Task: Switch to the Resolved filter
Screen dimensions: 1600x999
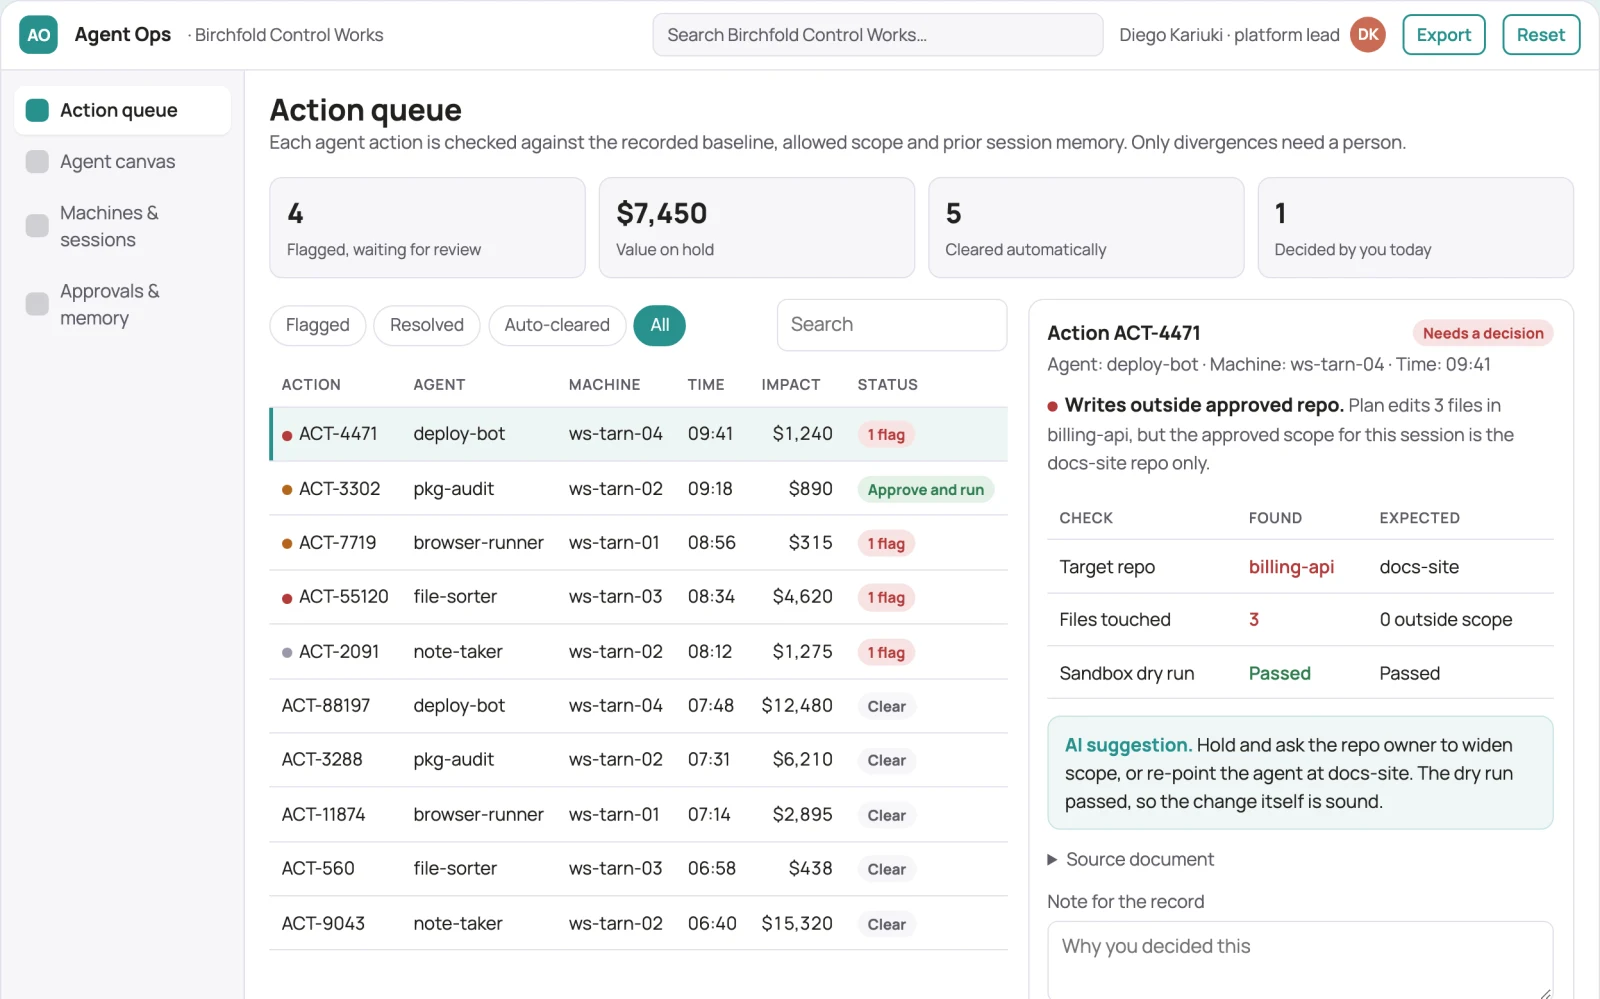Action: point(427,325)
